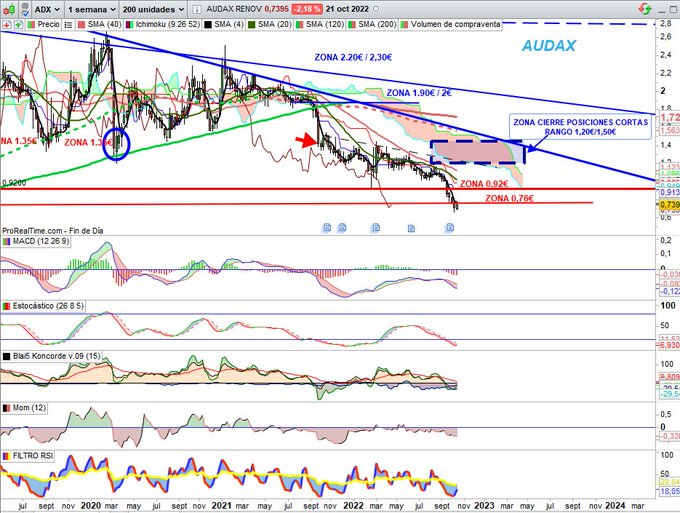Click the news document icon near June 2022
680x513 pixels.
411,228
